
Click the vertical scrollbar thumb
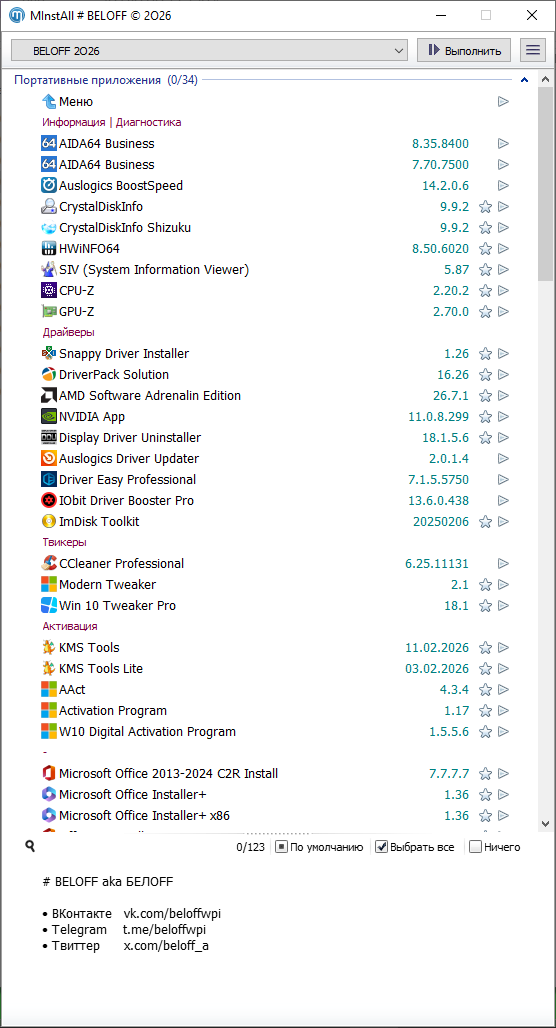click(545, 184)
